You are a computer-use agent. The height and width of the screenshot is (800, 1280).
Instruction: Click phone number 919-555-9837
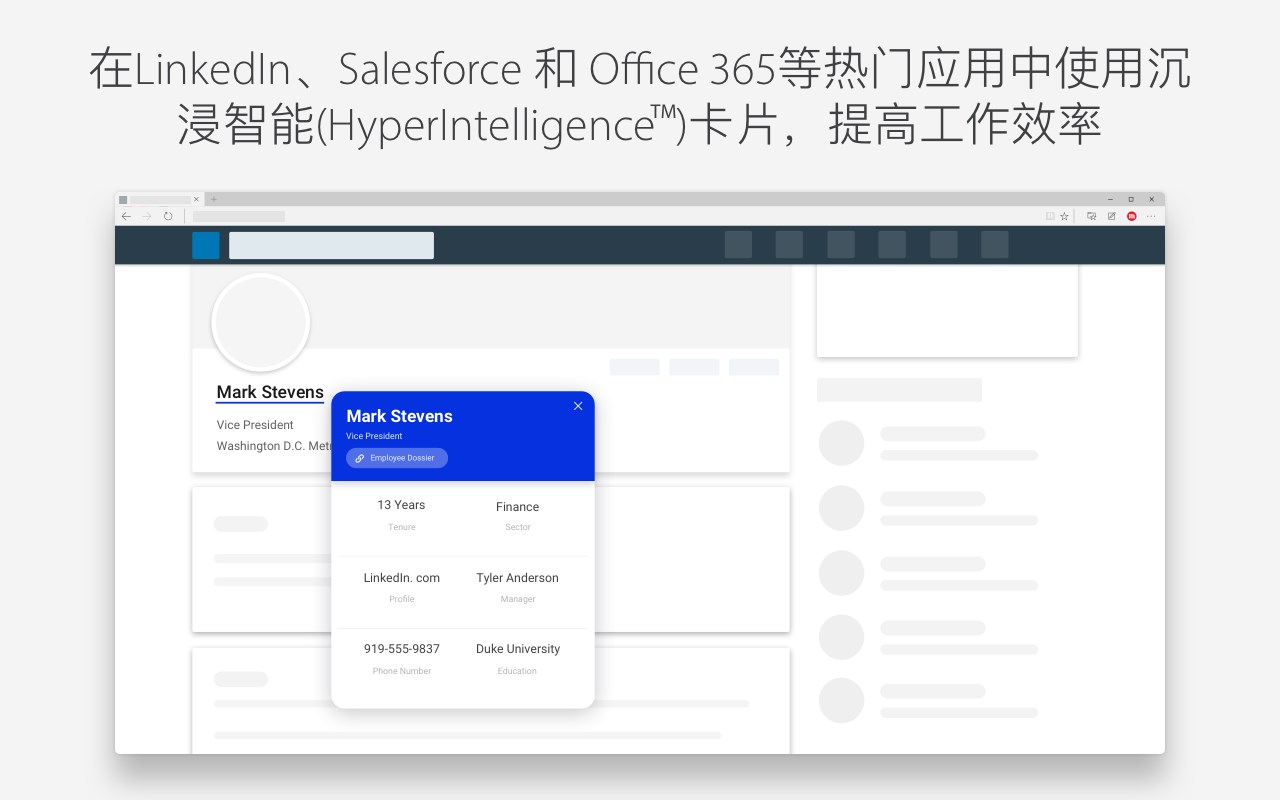coord(401,649)
